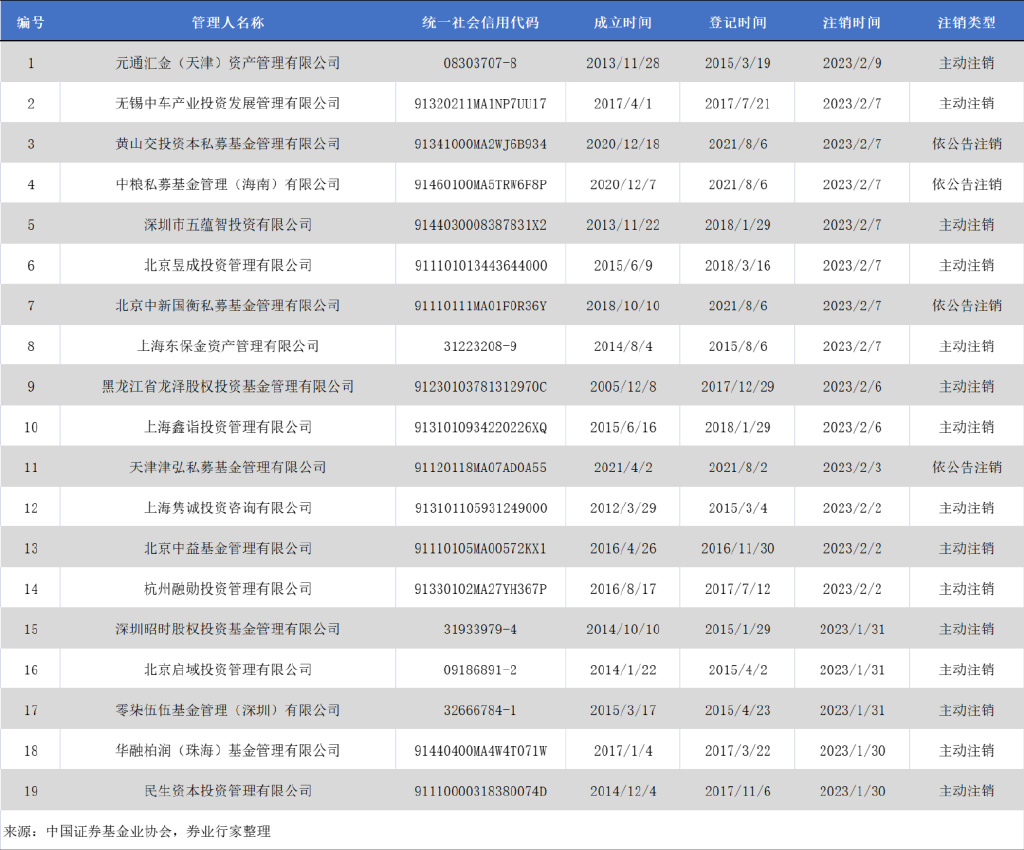Viewport: 1024px width, 850px height.
Task: Select 天津津弘私募基金管理有限公司 cell
Action: [227, 467]
